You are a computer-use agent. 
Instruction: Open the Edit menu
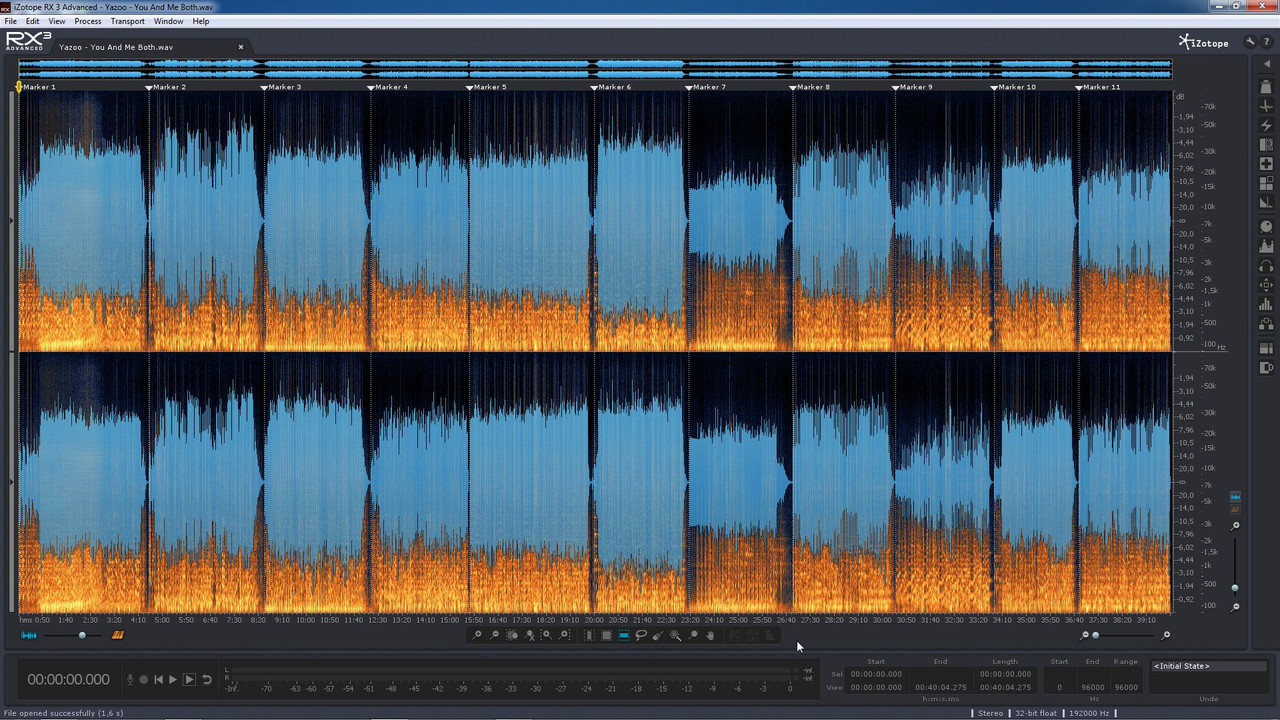(33, 21)
